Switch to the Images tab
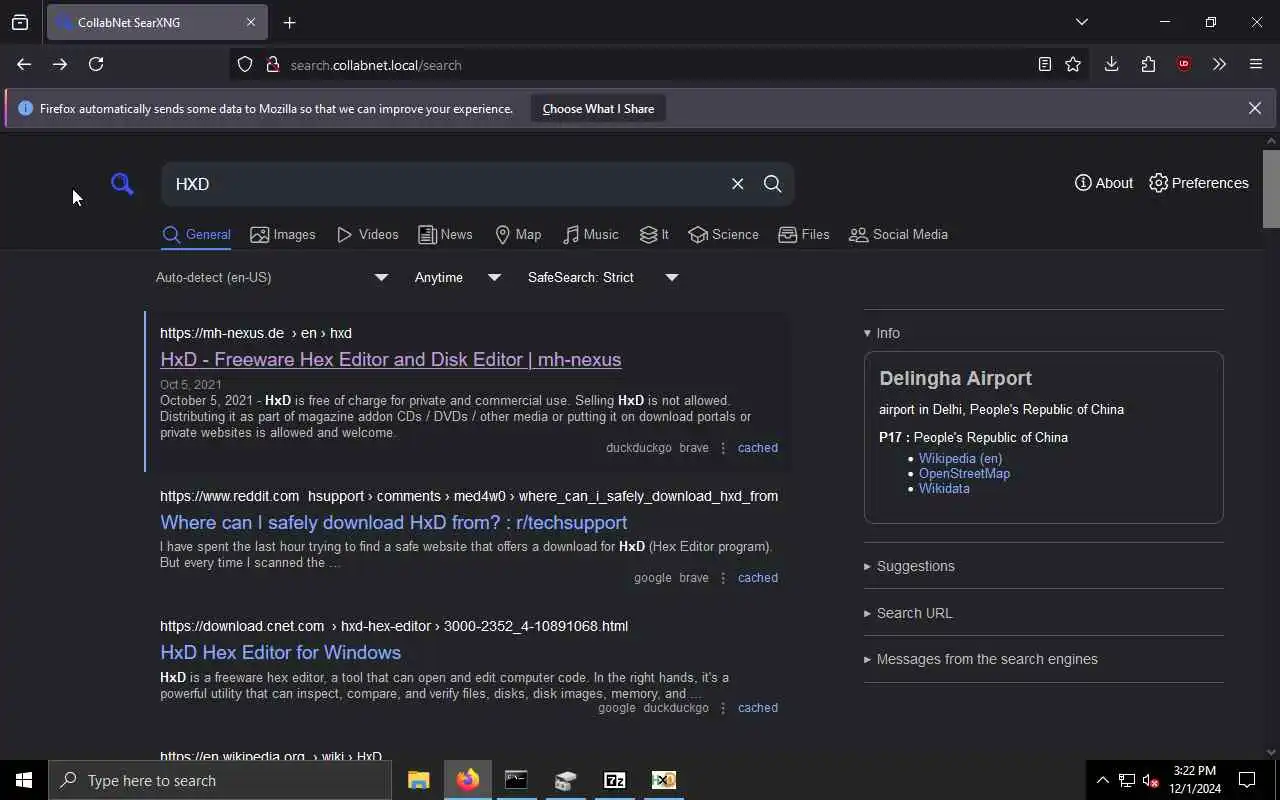This screenshot has height=800, width=1280. pyautogui.click(x=283, y=235)
